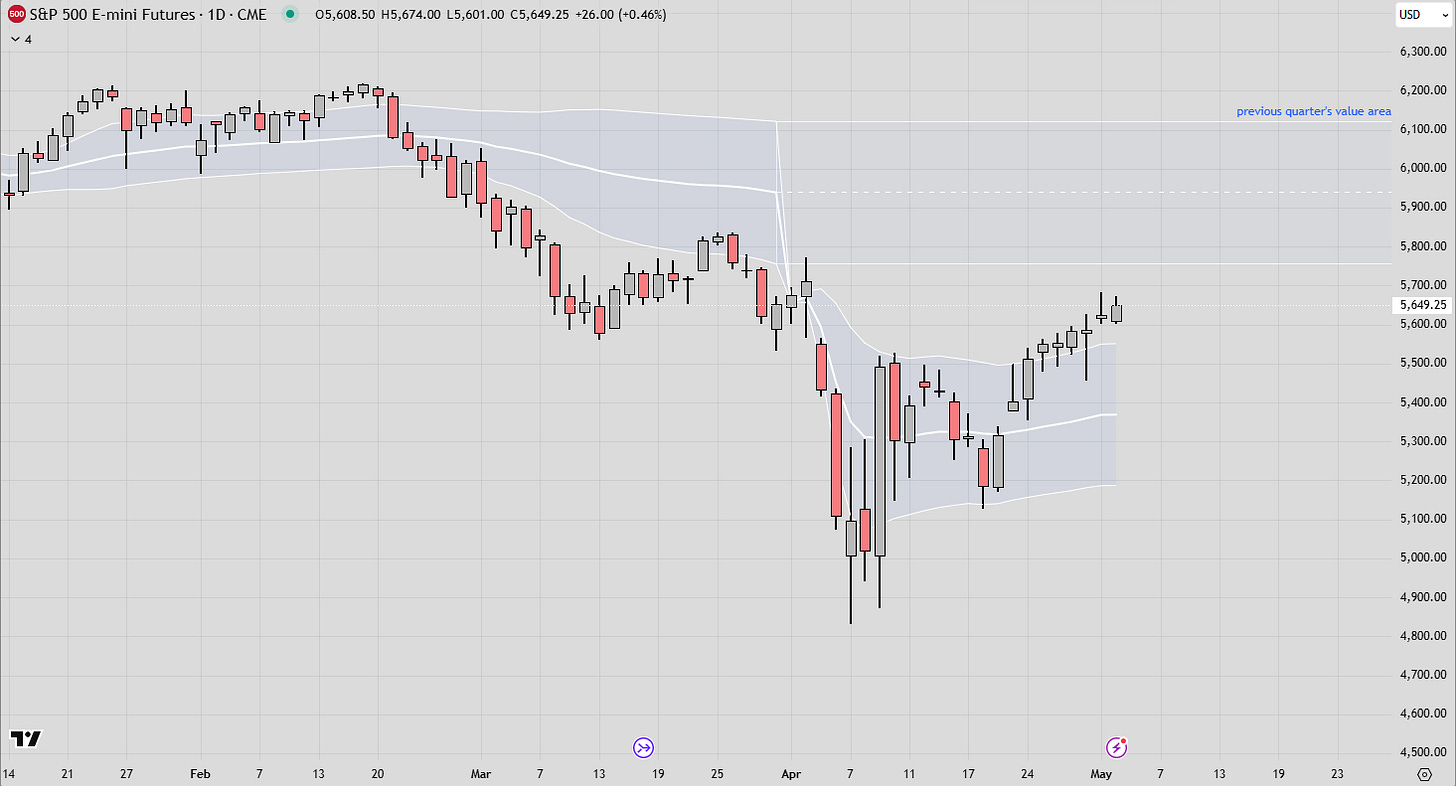Click the red 500 symbol logo
The width and height of the screenshot is (1456, 786).
click(17, 14)
